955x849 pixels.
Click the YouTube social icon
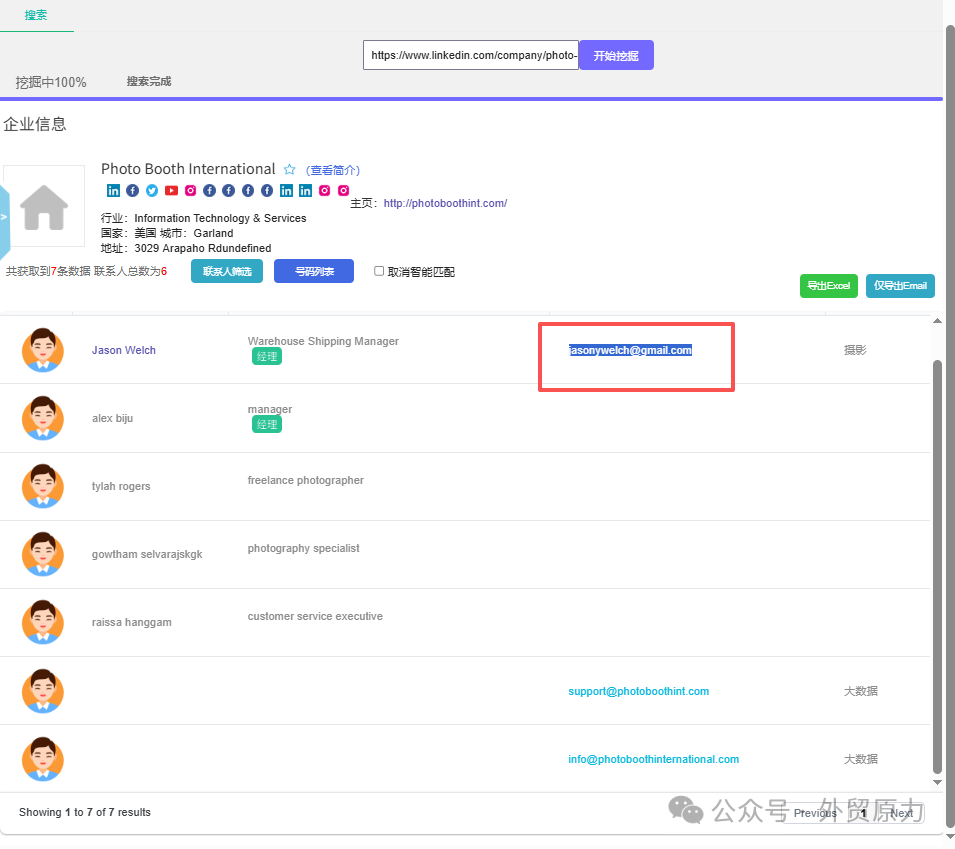tap(171, 191)
